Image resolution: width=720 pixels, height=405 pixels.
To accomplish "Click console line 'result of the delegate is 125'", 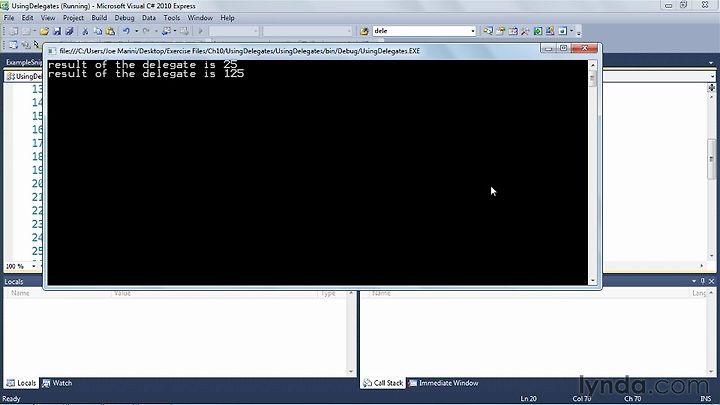I will click(146, 74).
